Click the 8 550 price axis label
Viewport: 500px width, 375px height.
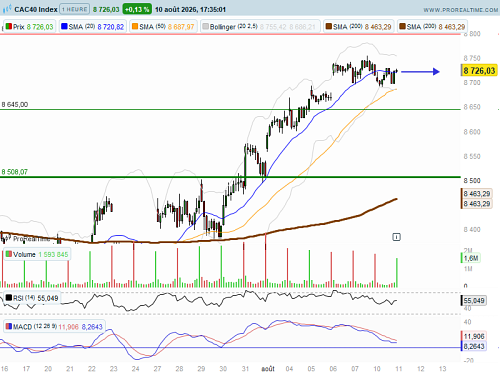[x=472, y=156]
